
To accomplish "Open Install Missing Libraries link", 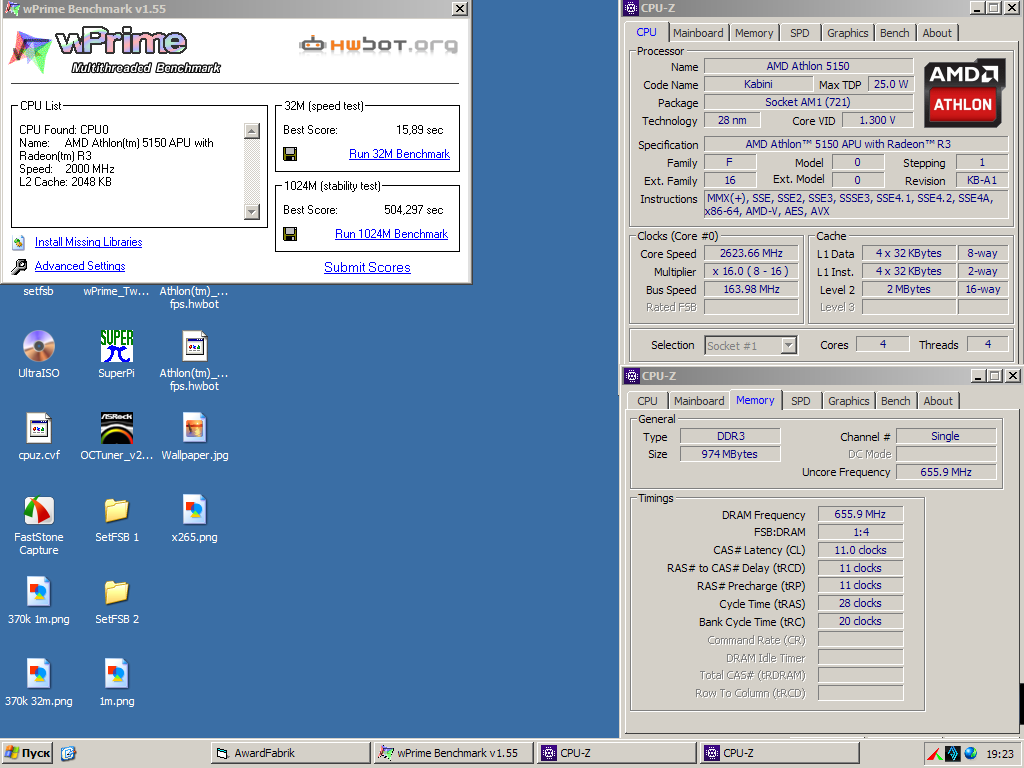I will tap(88, 242).
